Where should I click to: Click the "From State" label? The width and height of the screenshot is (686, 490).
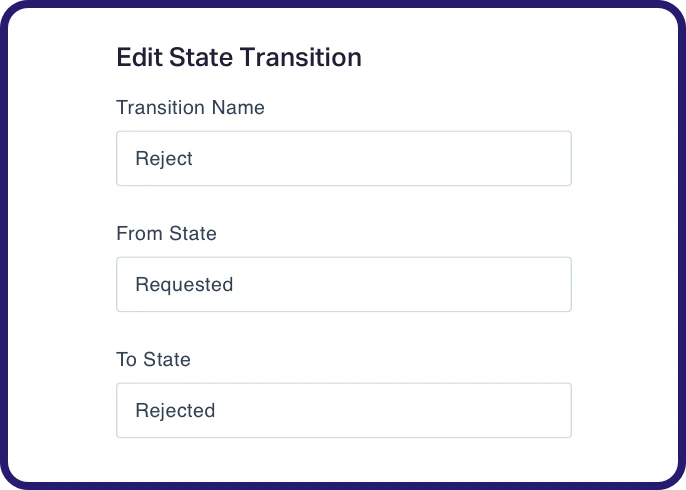pos(166,233)
